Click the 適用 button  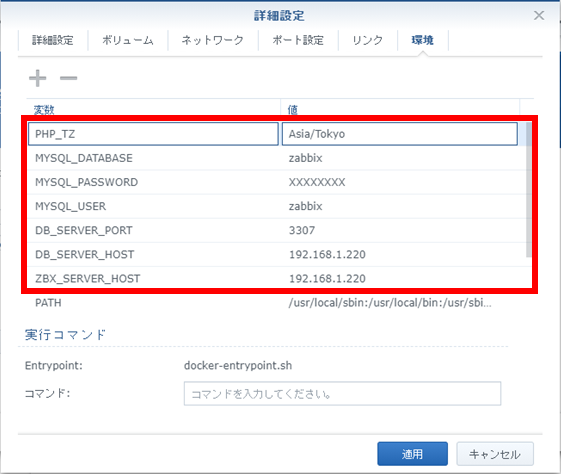412,454
